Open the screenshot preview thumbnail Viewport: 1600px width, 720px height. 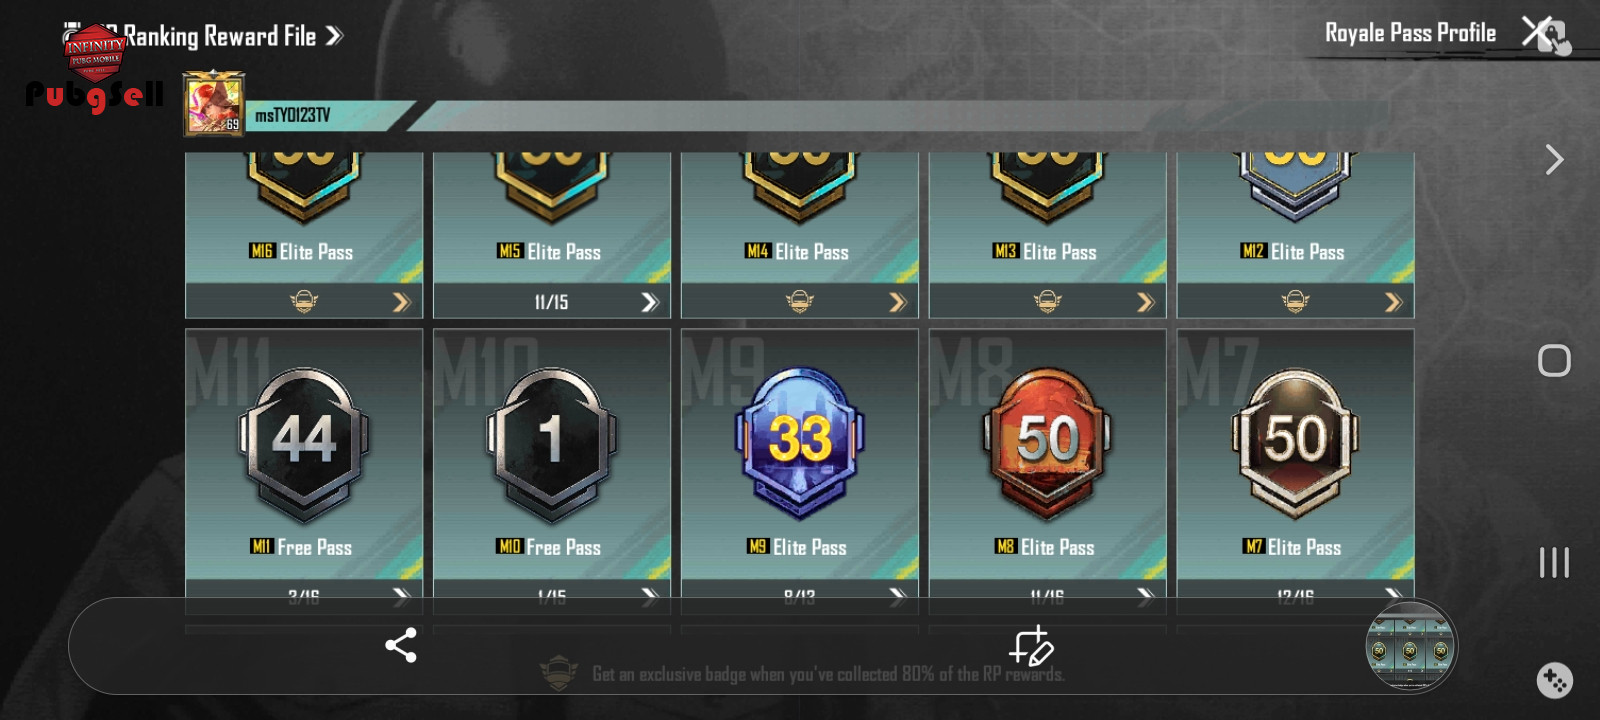[x=1411, y=646]
